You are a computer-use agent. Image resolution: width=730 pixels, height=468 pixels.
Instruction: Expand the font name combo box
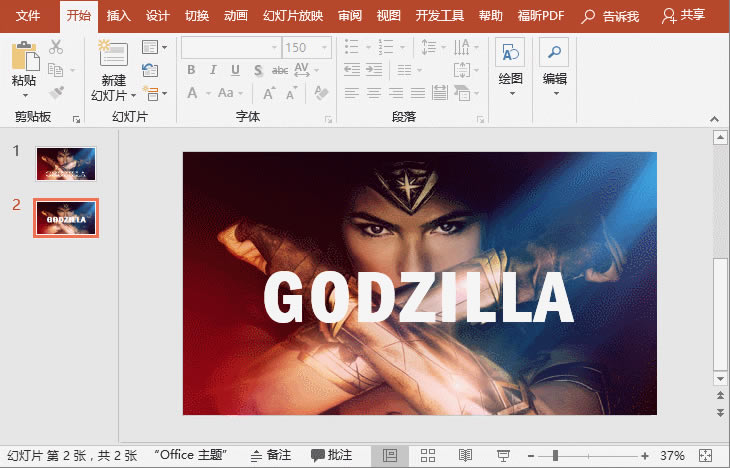pyautogui.click(x=273, y=47)
